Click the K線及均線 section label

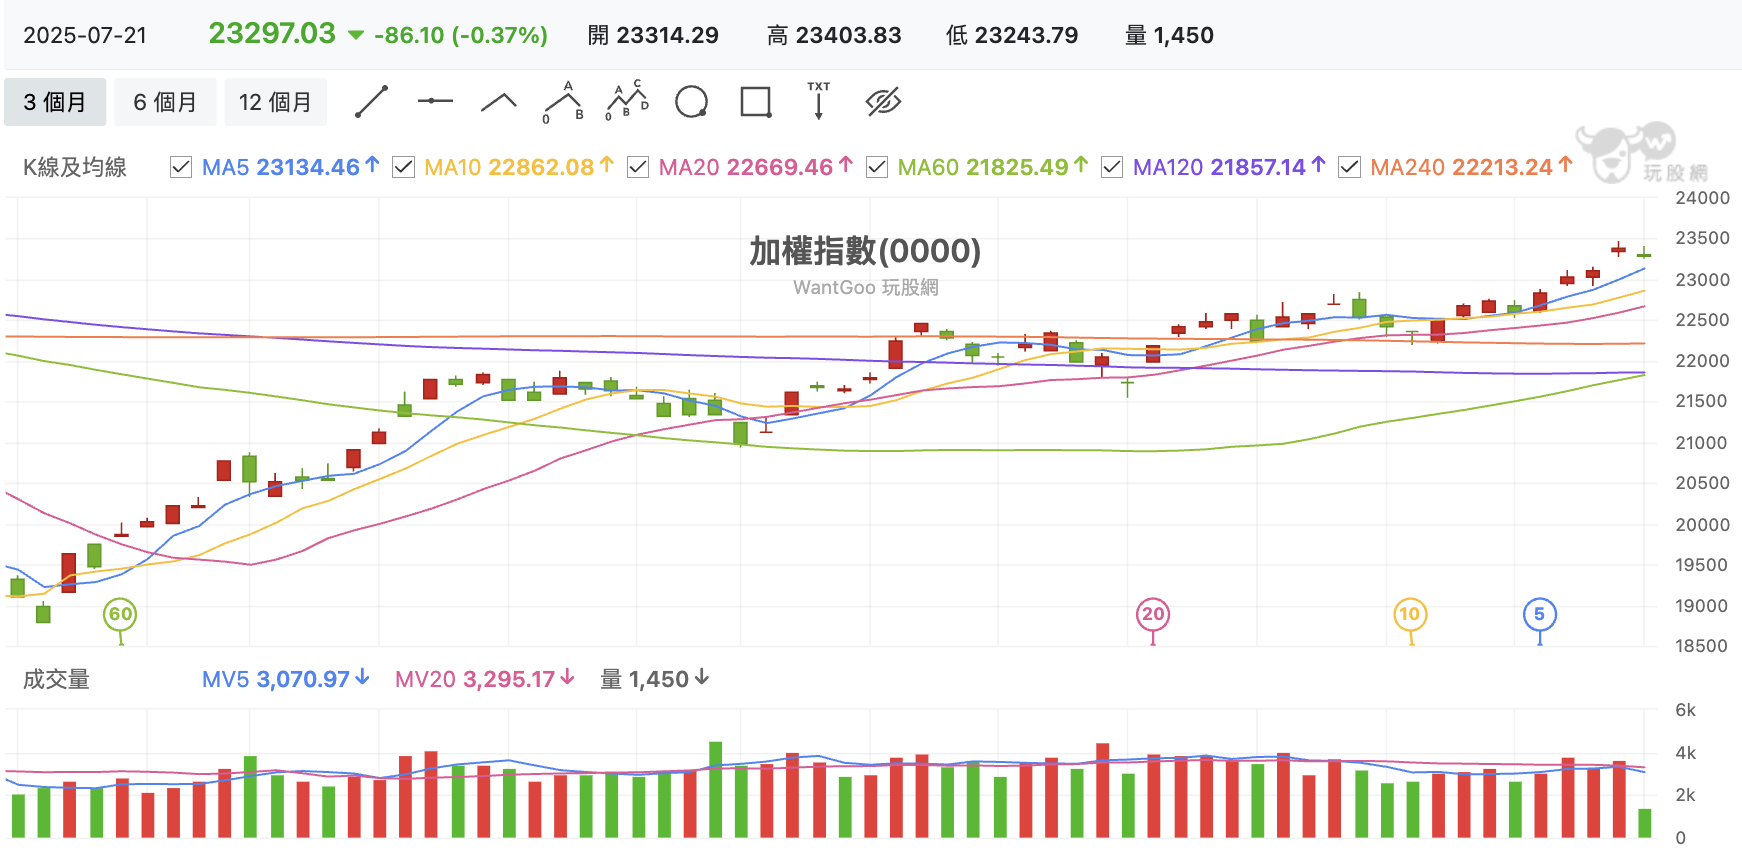[75, 167]
